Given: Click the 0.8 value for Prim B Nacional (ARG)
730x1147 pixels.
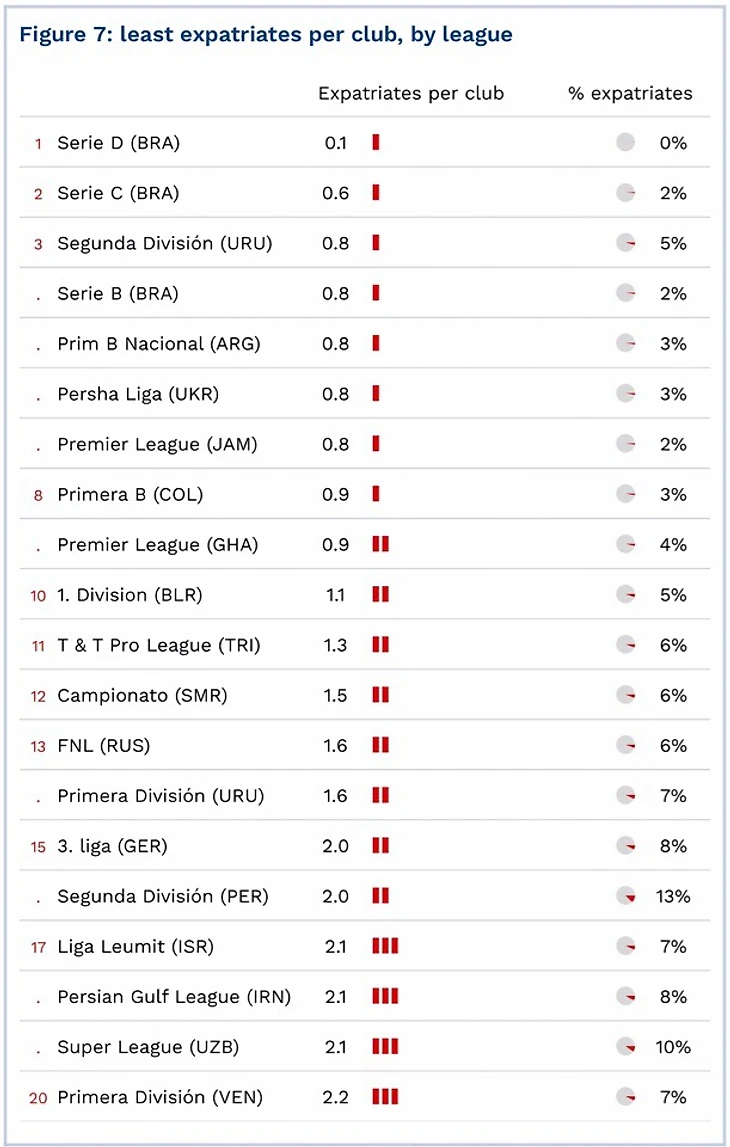Looking at the screenshot, I should pos(336,344).
